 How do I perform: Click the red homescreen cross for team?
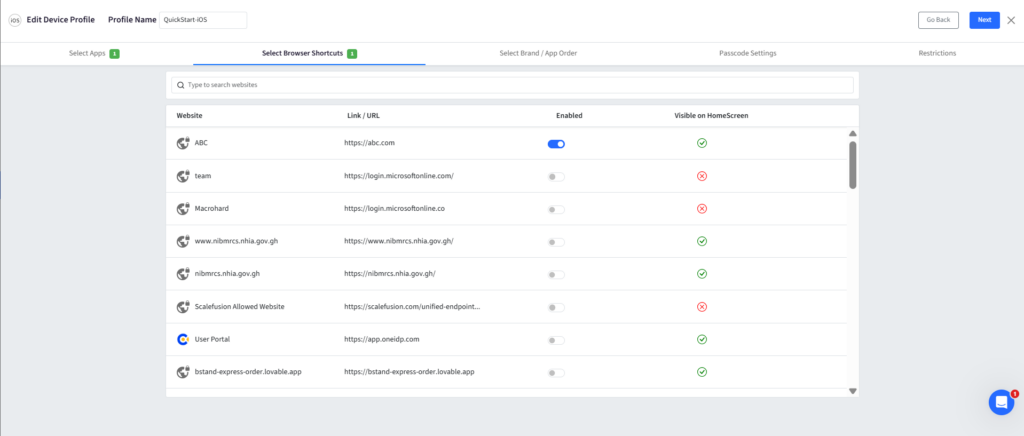point(702,176)
